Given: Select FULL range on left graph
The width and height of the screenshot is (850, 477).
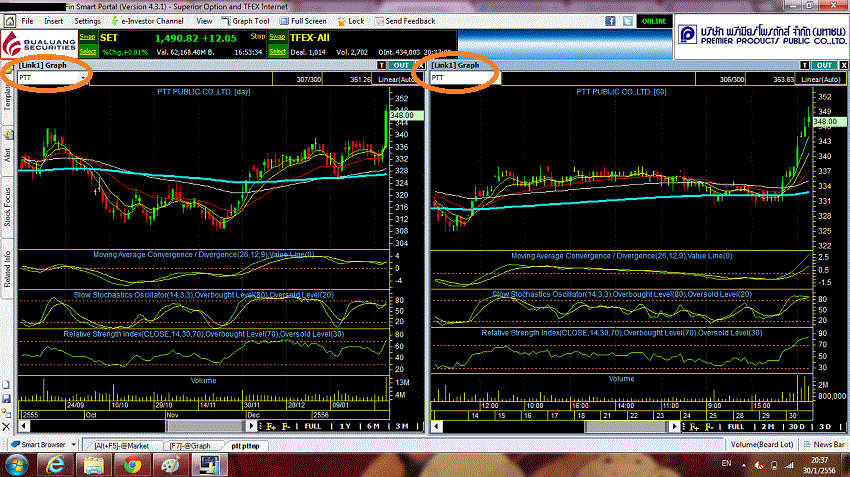Looking at the screenshot, I should [313, 427].
